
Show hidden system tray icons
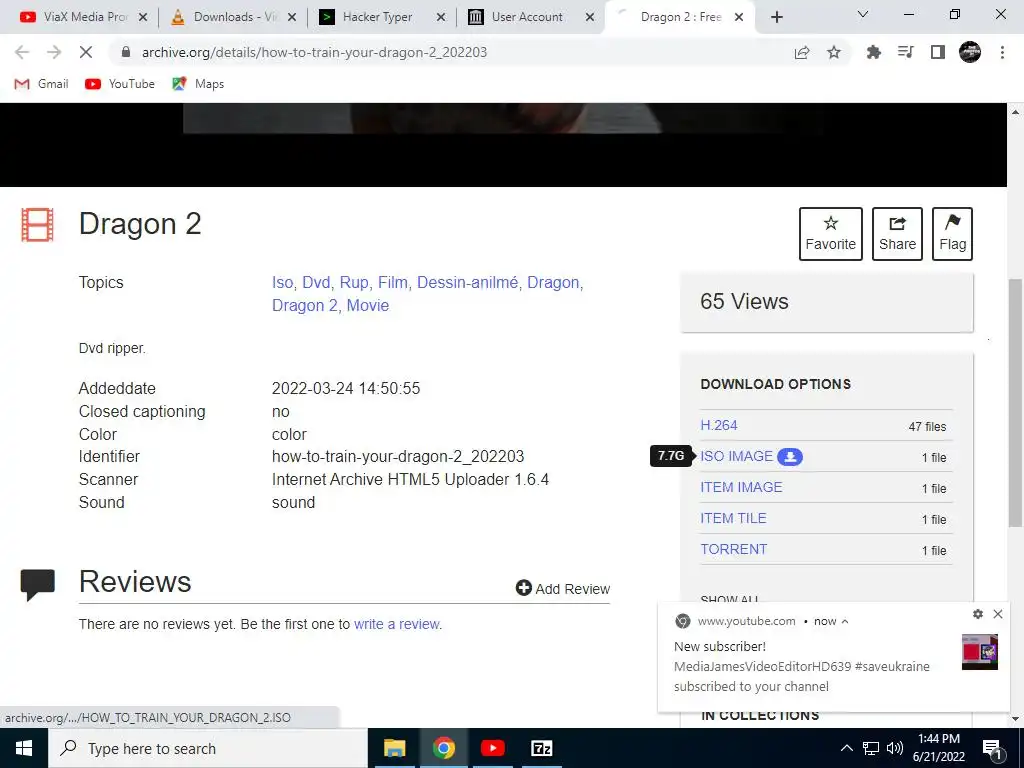point(846,748)
